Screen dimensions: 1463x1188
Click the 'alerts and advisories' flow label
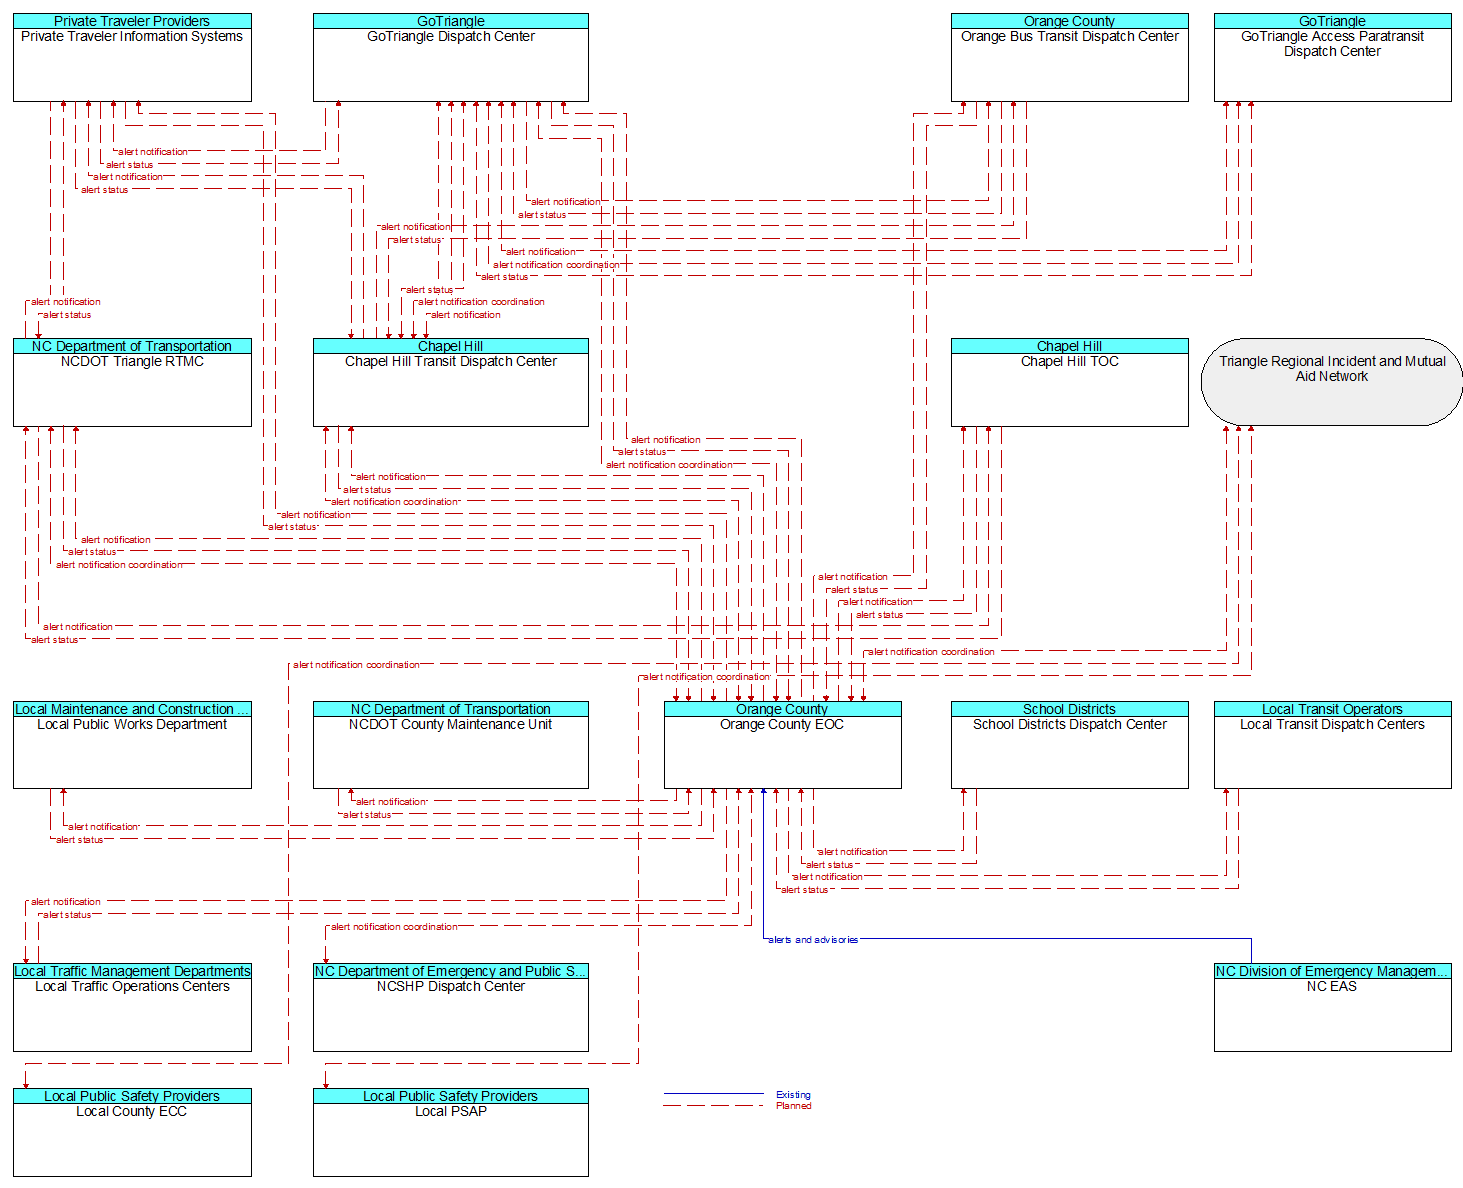pos(813,940)
